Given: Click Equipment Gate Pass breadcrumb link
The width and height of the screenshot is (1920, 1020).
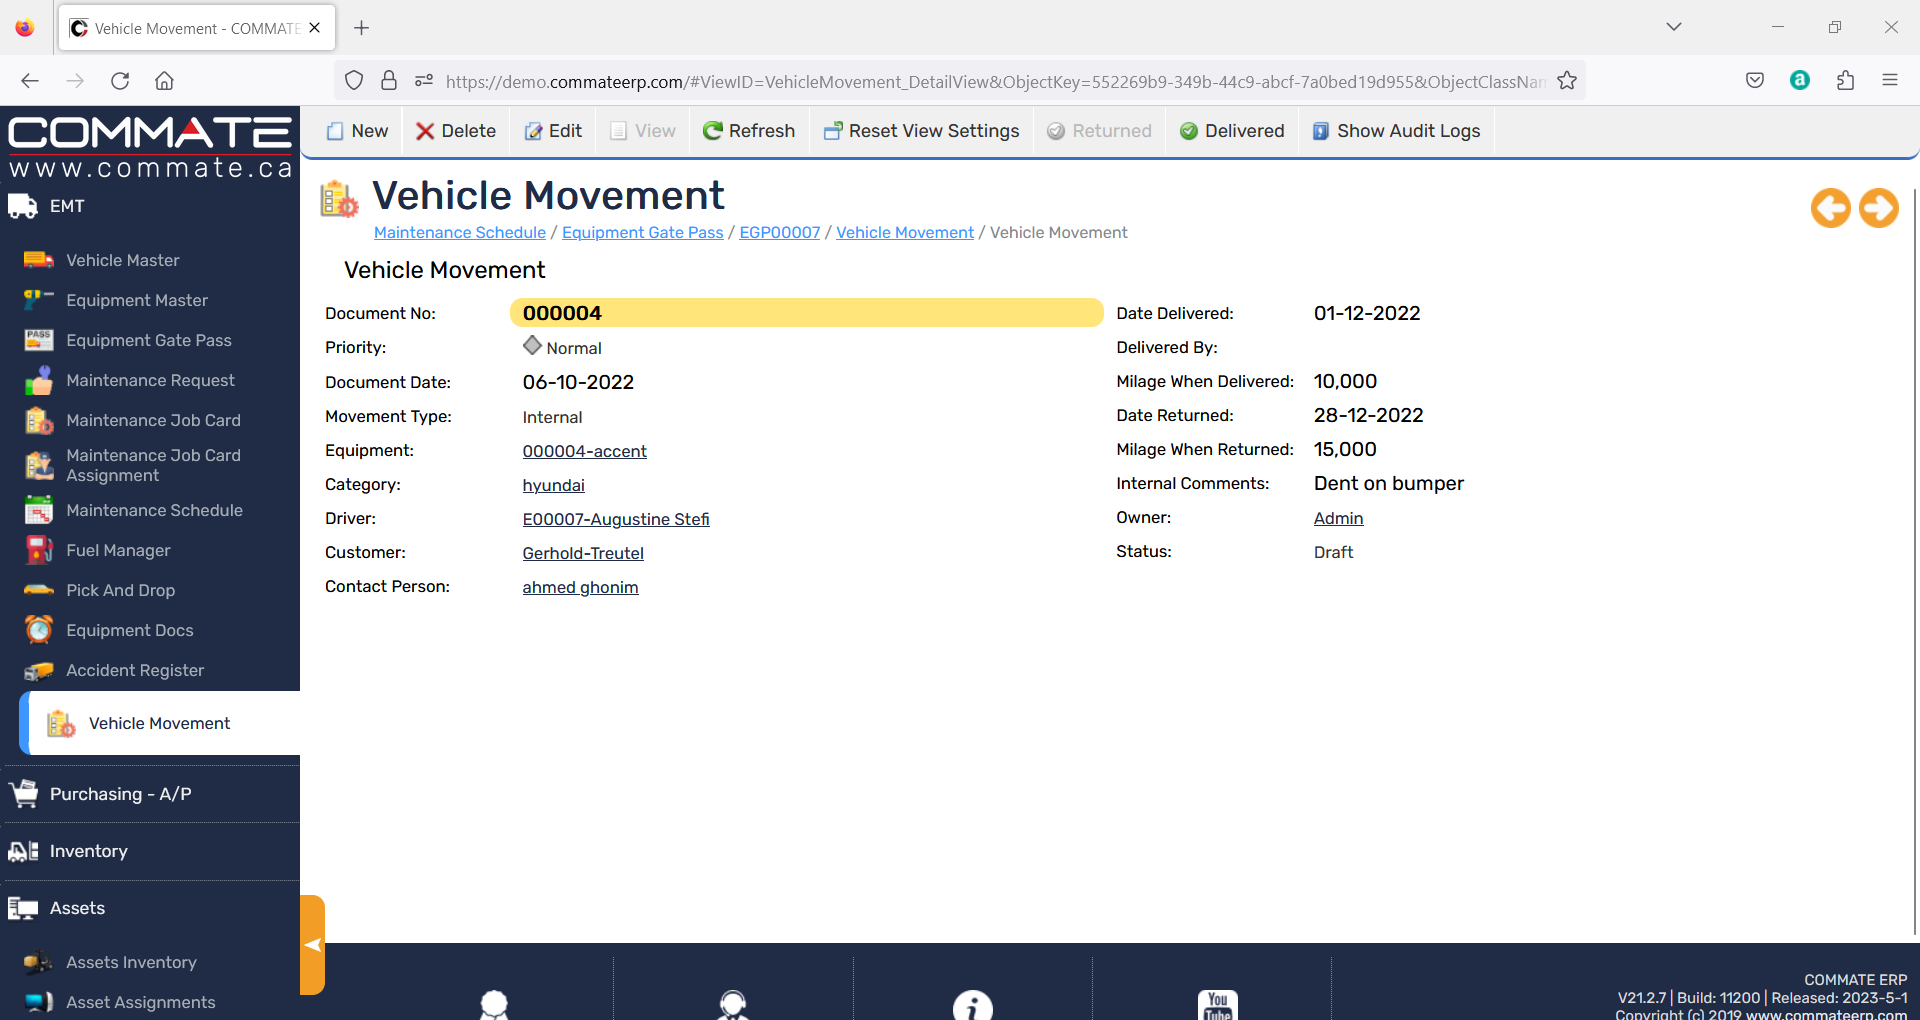Looking at the screenshot, I should pos(642,232).
